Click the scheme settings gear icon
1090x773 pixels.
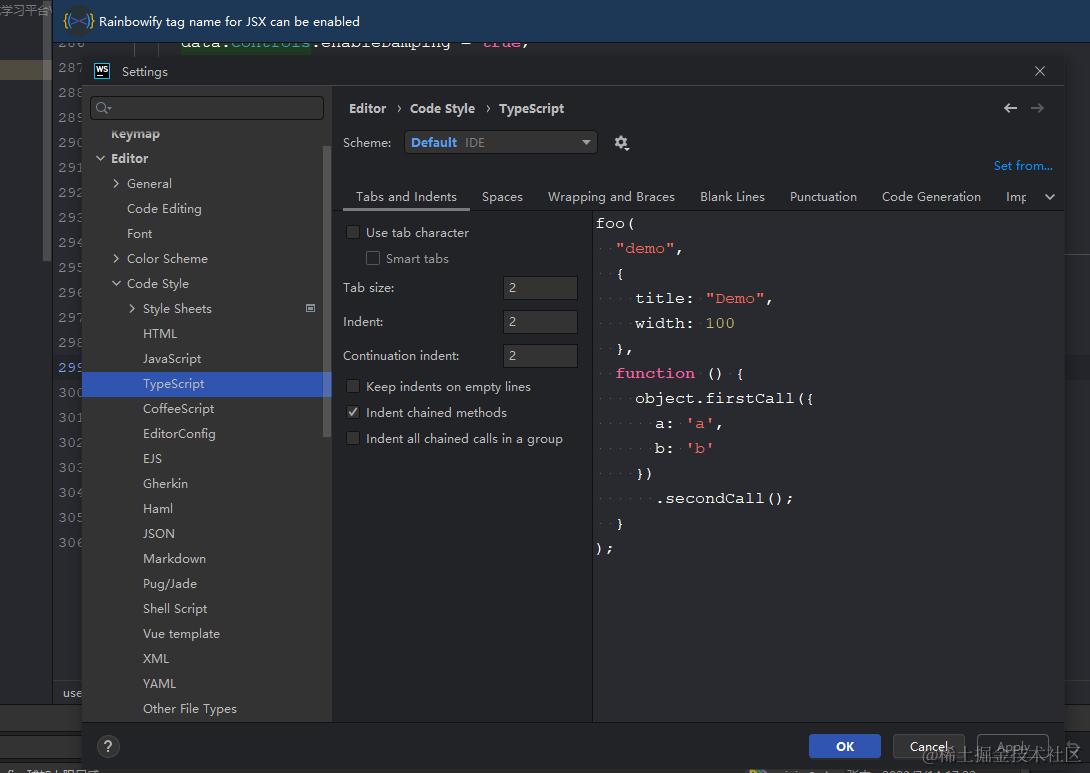pyautogui.click(x=621, y=143)
